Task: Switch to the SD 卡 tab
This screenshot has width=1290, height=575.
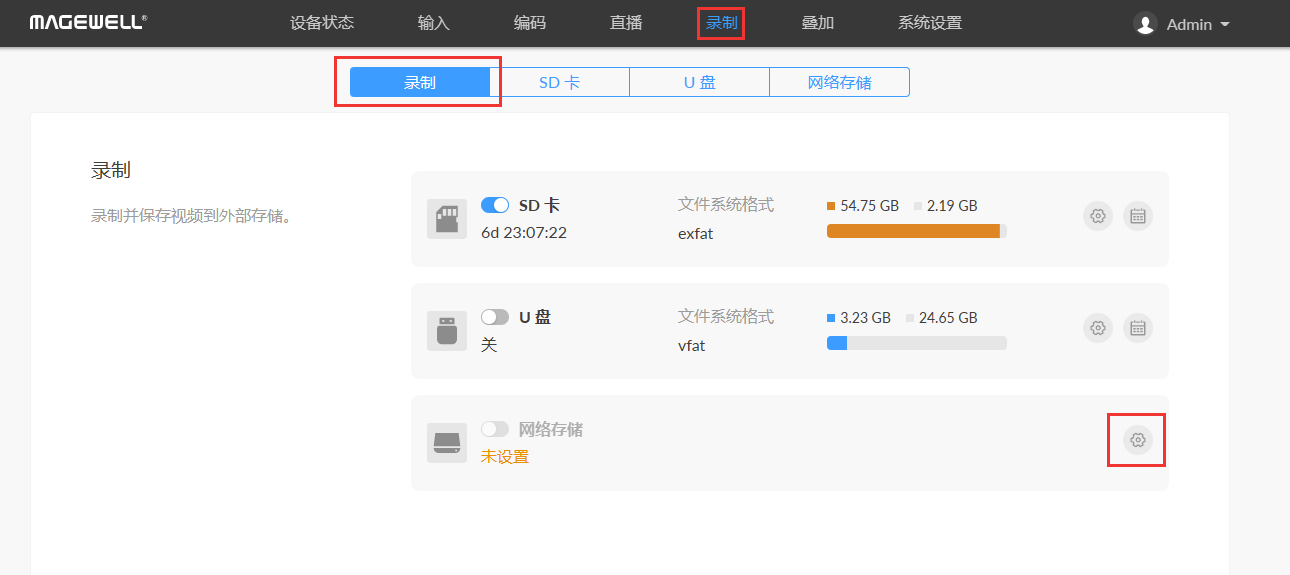Action: [559, 83]
